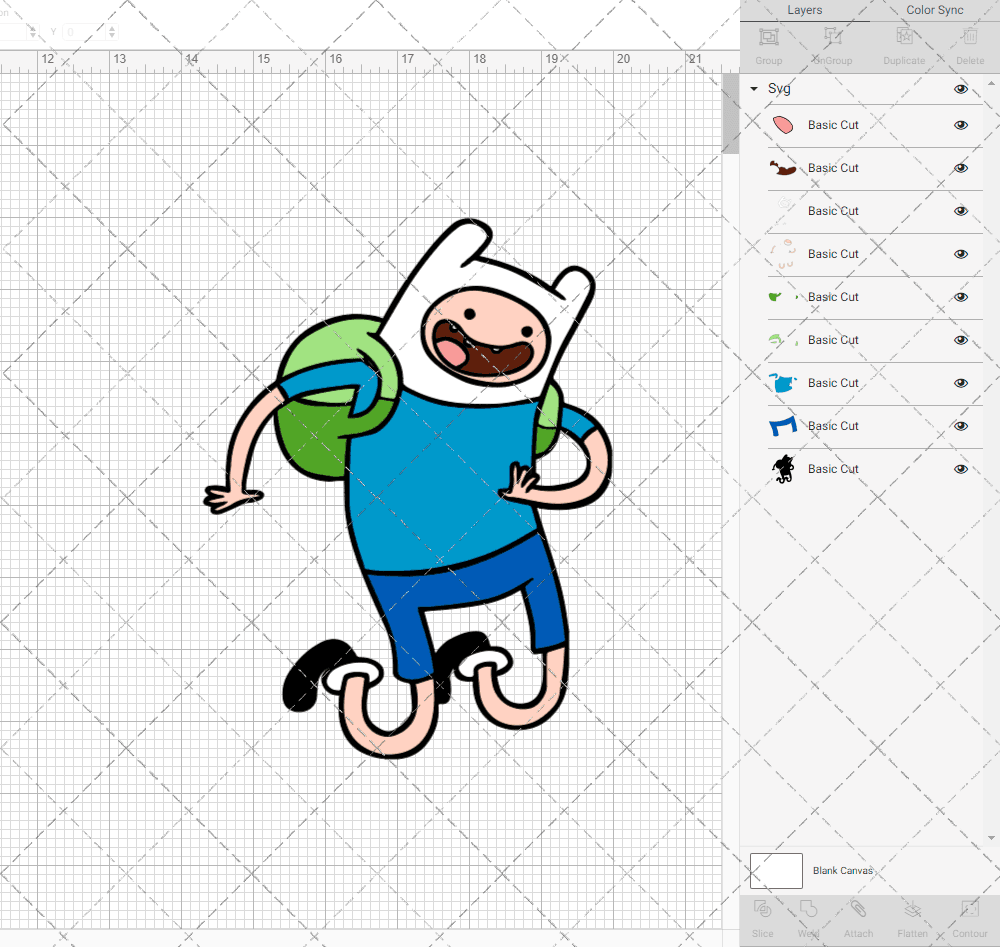The width and height of the screenshot is (1000, 947).
Task: Hide the black outline Basic Cut layer
Action: pyautogui.click(x=960, y=469)
